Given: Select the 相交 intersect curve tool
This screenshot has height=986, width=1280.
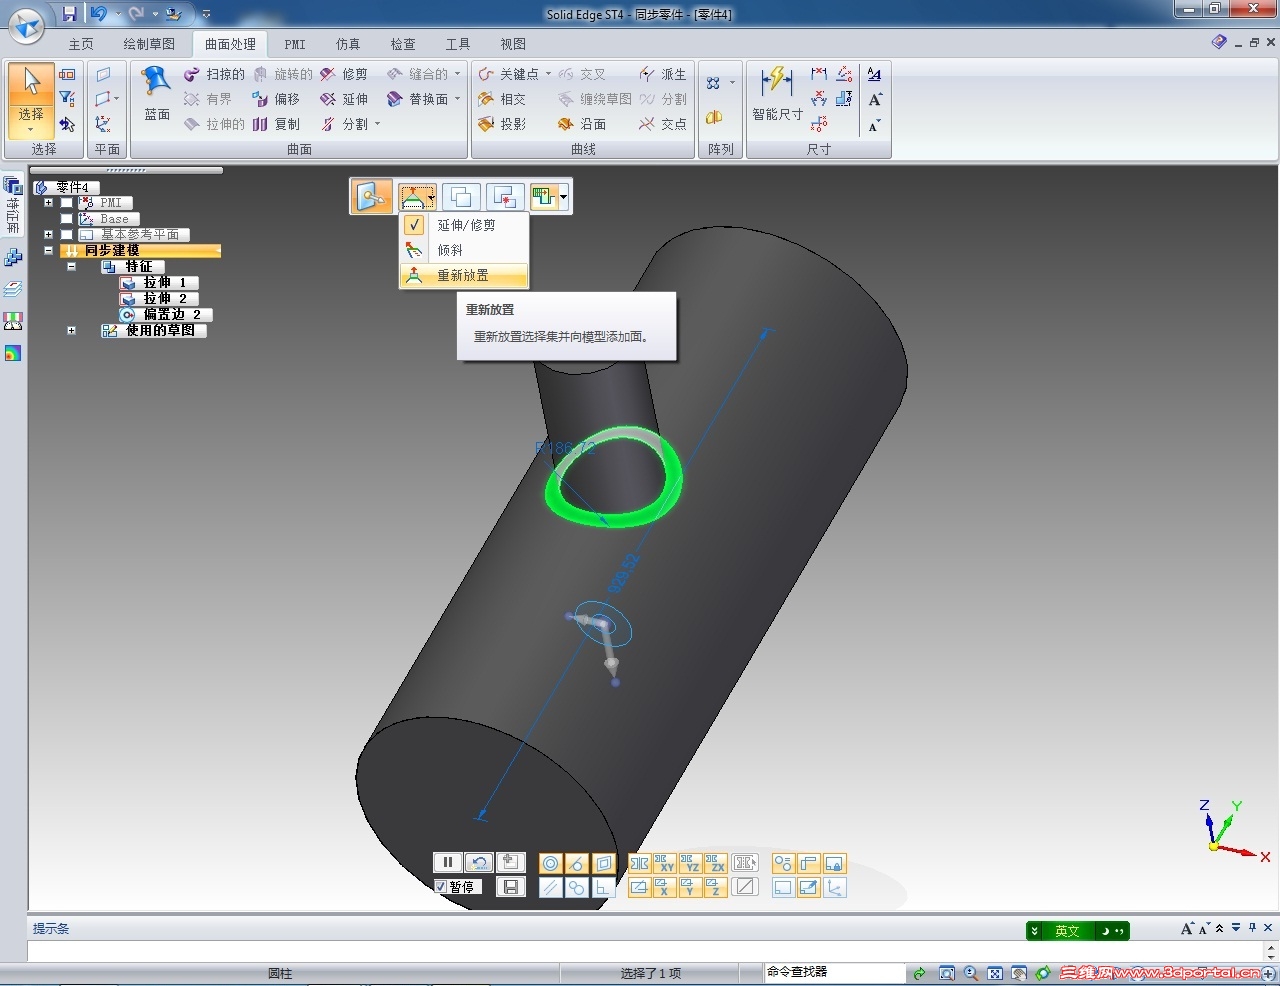Looking at the screenshot, I should (x=502, y=99).
